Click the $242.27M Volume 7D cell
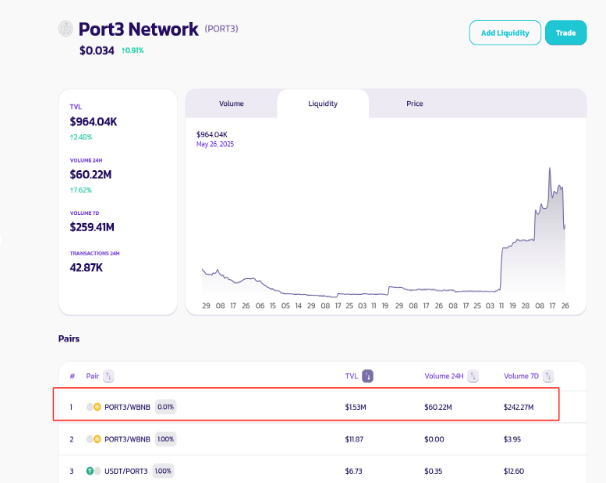The width and height of the screenshot is (606, 483). click(519, 407)
